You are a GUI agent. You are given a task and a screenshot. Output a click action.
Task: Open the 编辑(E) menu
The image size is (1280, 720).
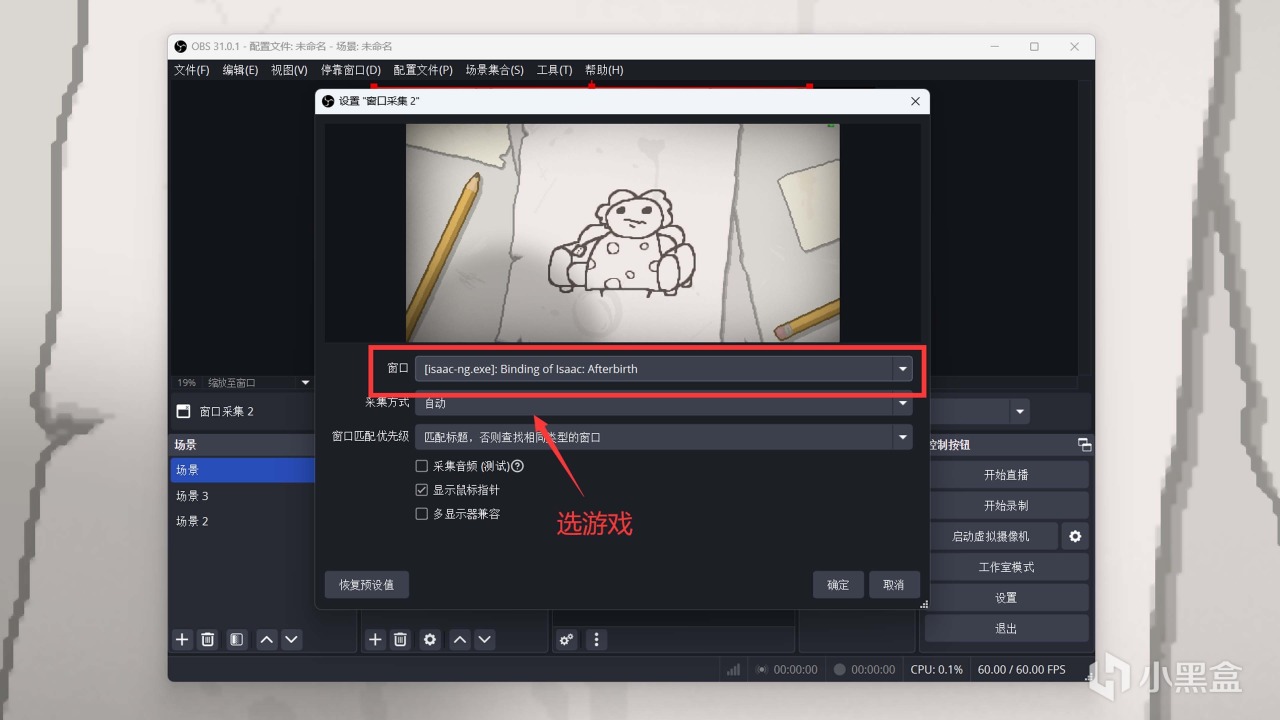(x=240, y=70)
